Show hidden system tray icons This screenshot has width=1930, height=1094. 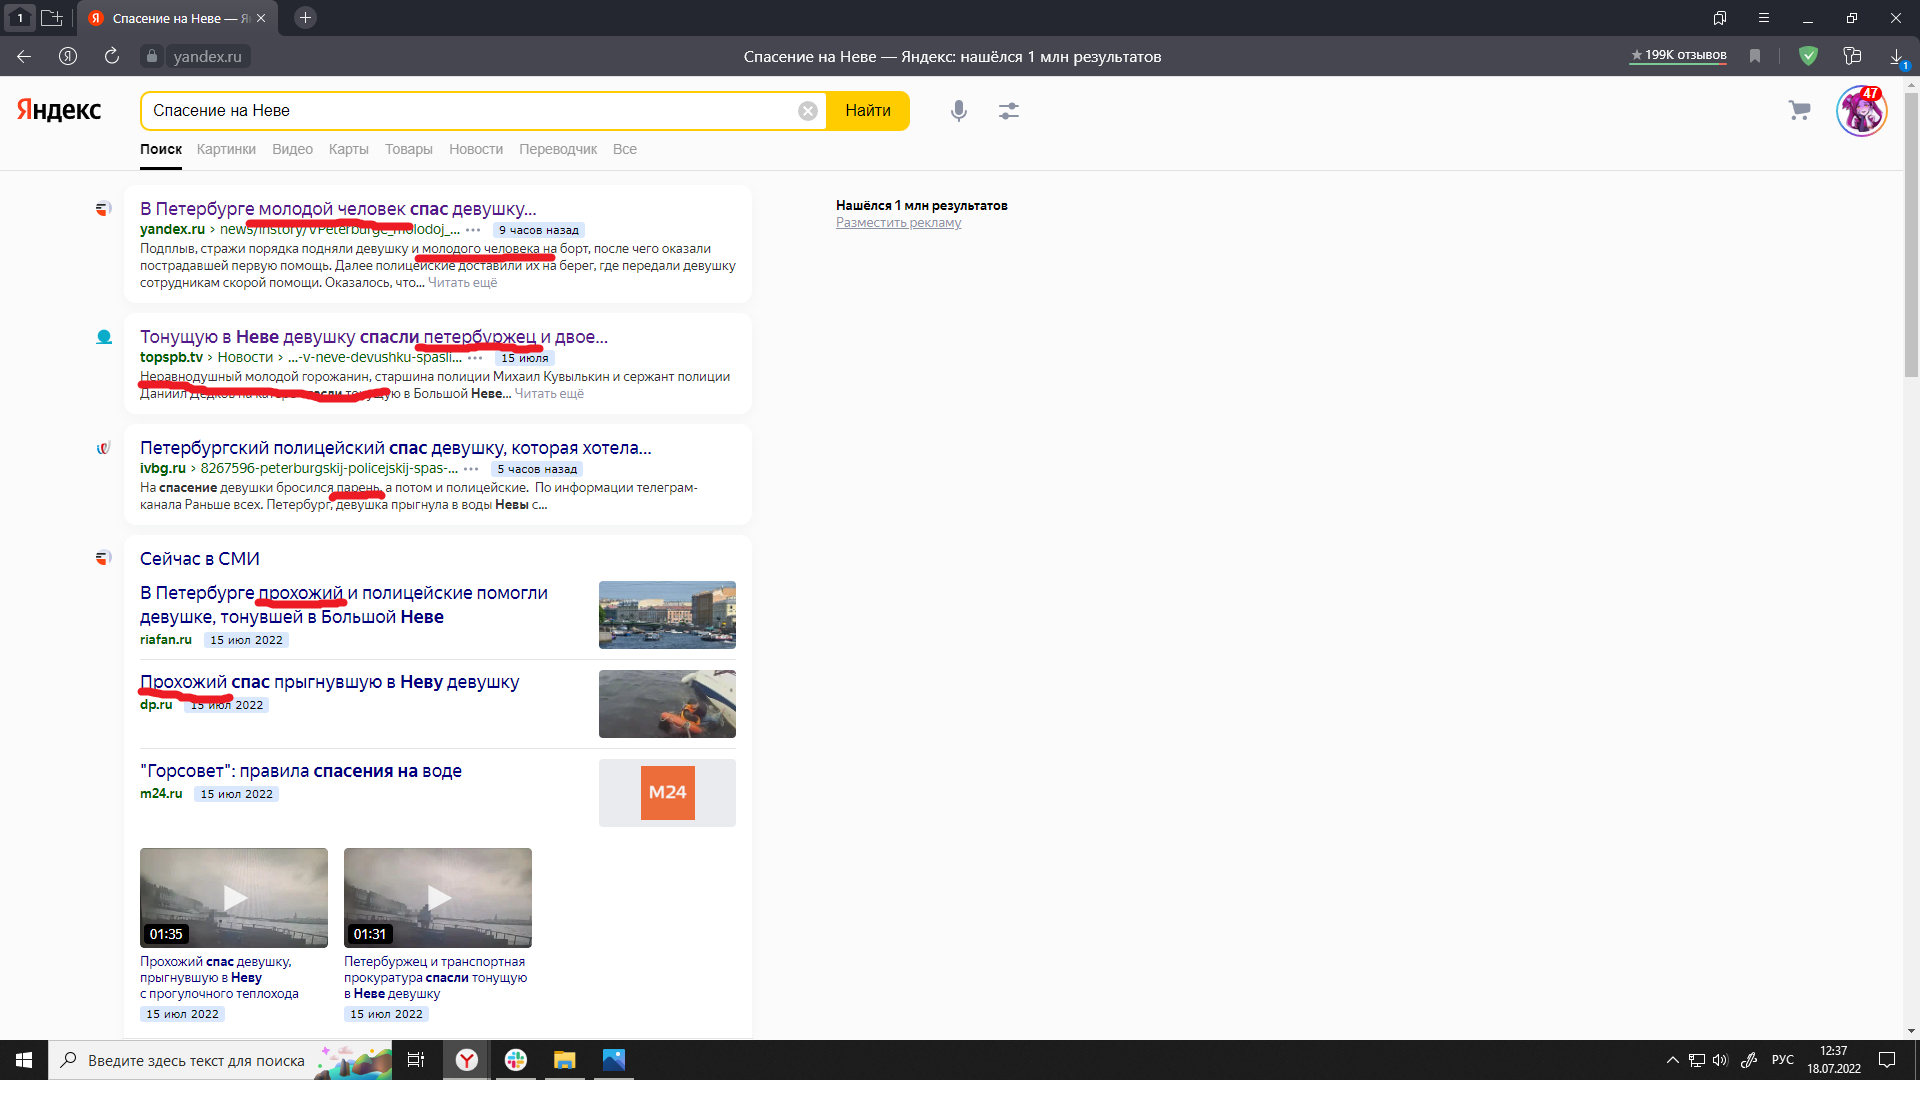(x=1672, y=1060)
